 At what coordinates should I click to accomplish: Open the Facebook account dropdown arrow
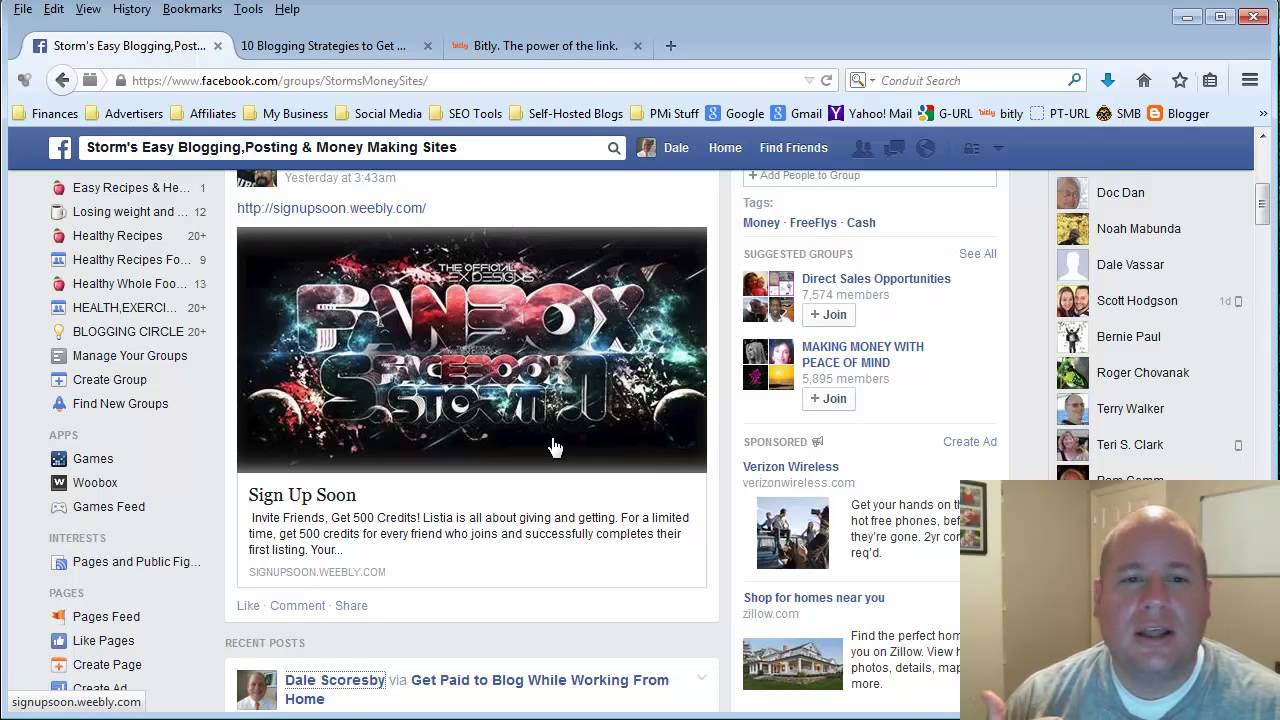coord(998,148)
